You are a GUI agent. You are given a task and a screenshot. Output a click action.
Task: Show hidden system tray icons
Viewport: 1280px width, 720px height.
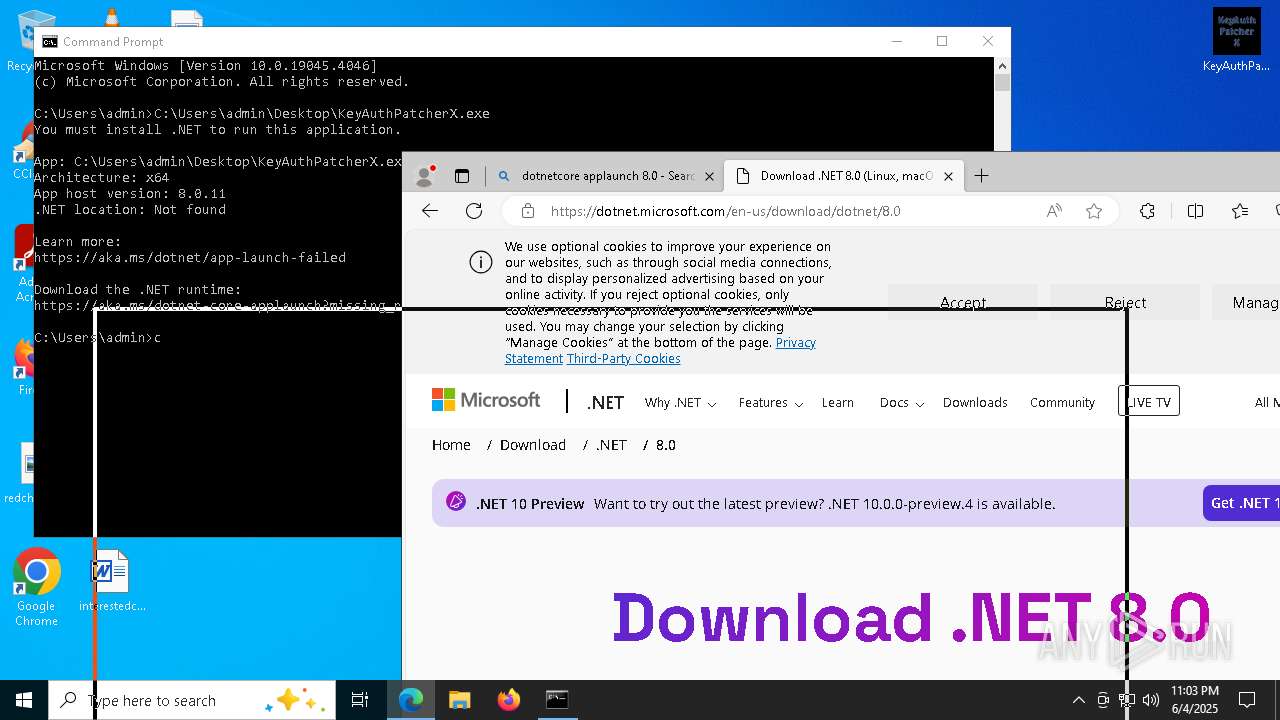[1078, 700]
